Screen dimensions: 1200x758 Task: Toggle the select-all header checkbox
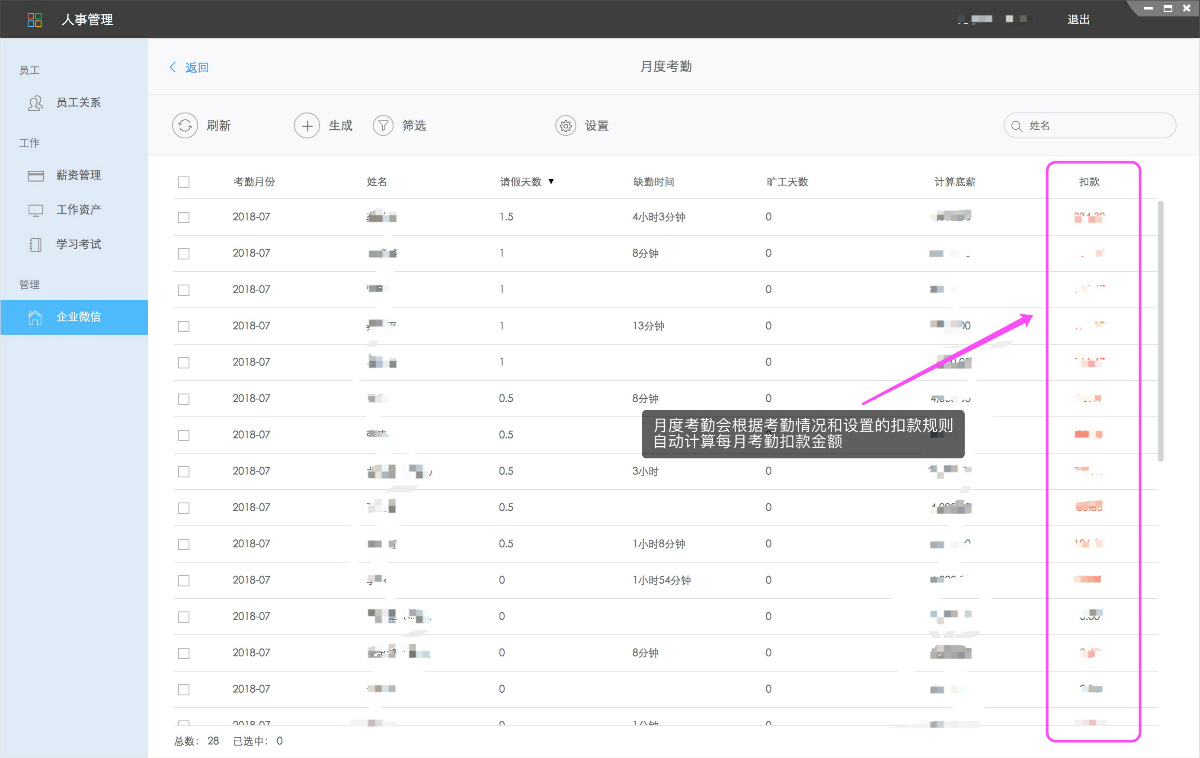tap(184, 182)
